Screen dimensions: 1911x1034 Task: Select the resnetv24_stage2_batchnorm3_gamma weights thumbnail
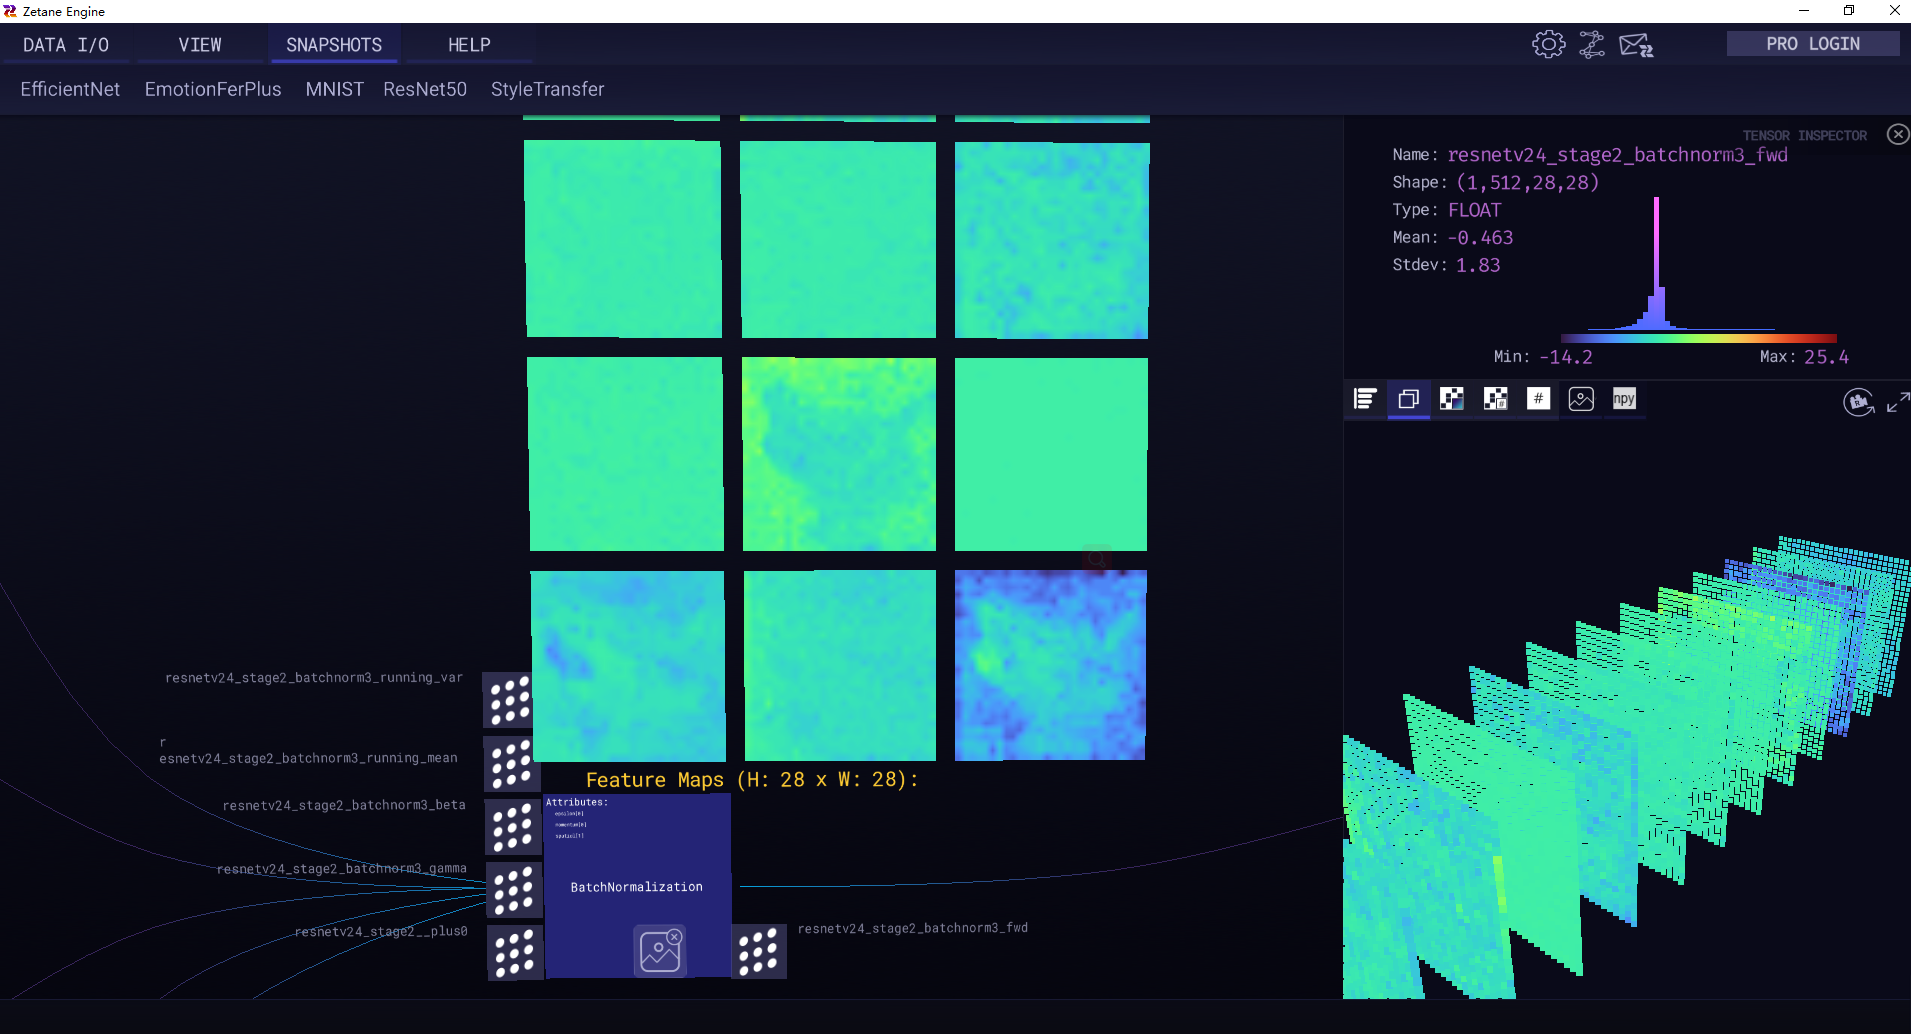point(513,889)
